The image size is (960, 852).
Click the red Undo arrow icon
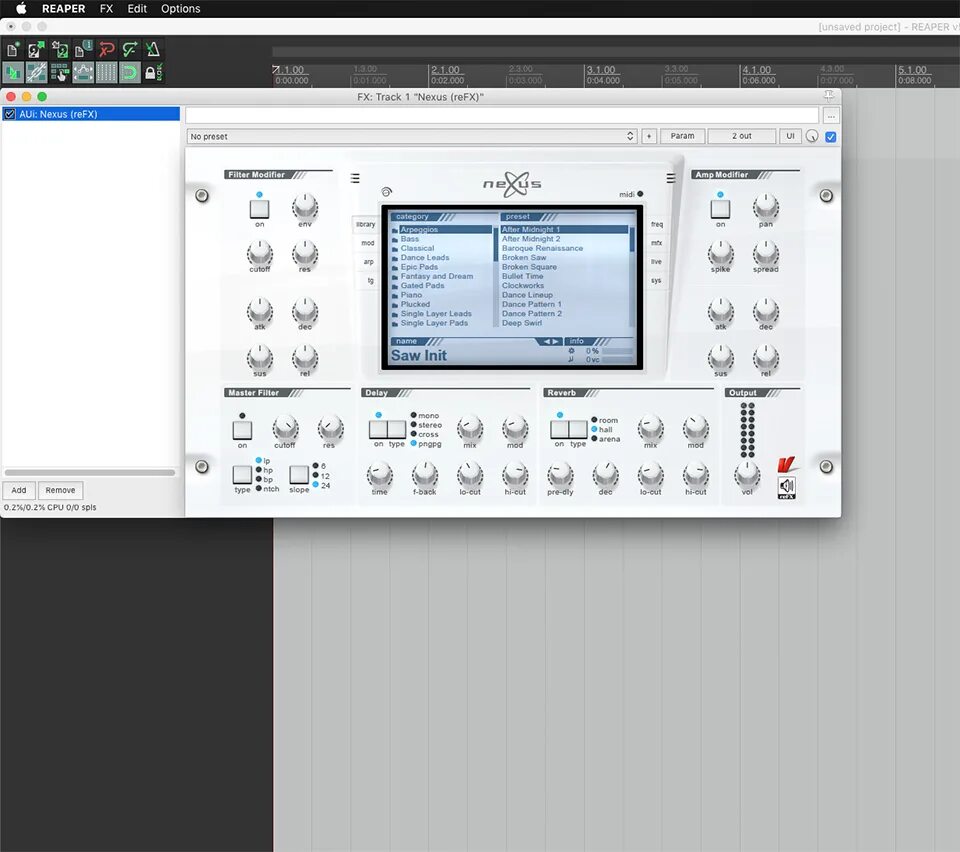click(x=106, y=50)
